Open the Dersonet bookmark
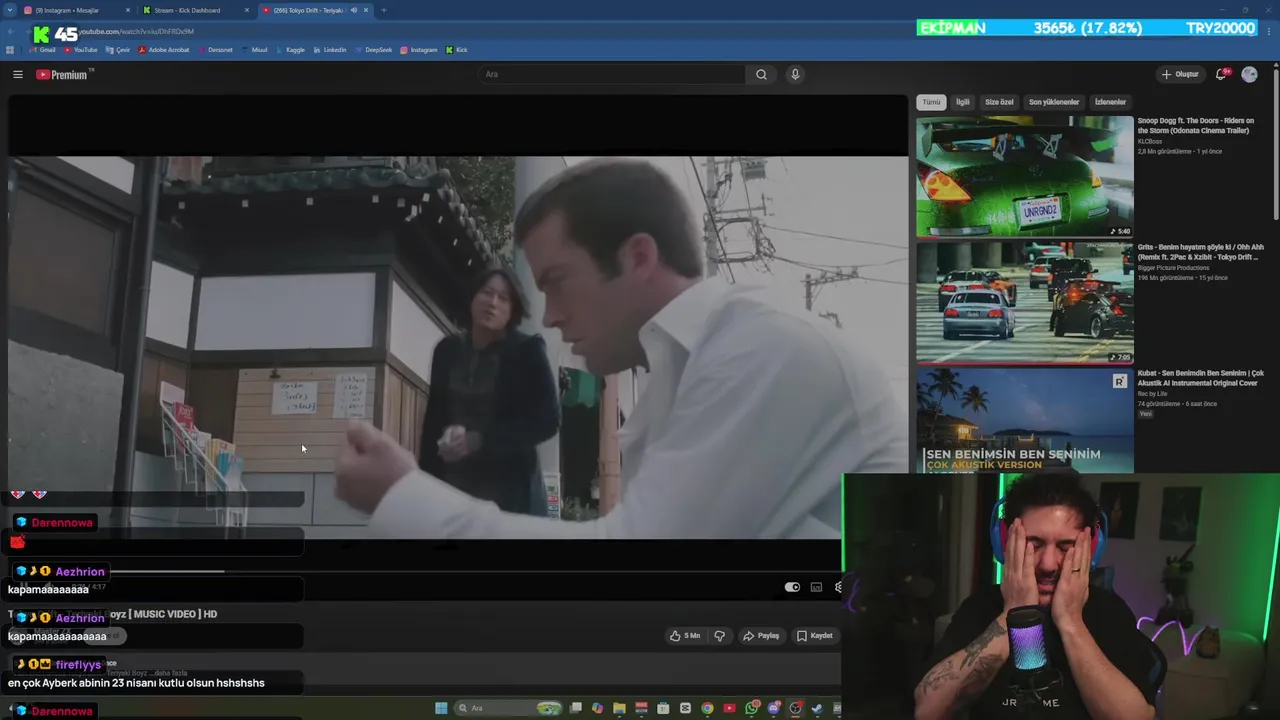 click(215, 50)
